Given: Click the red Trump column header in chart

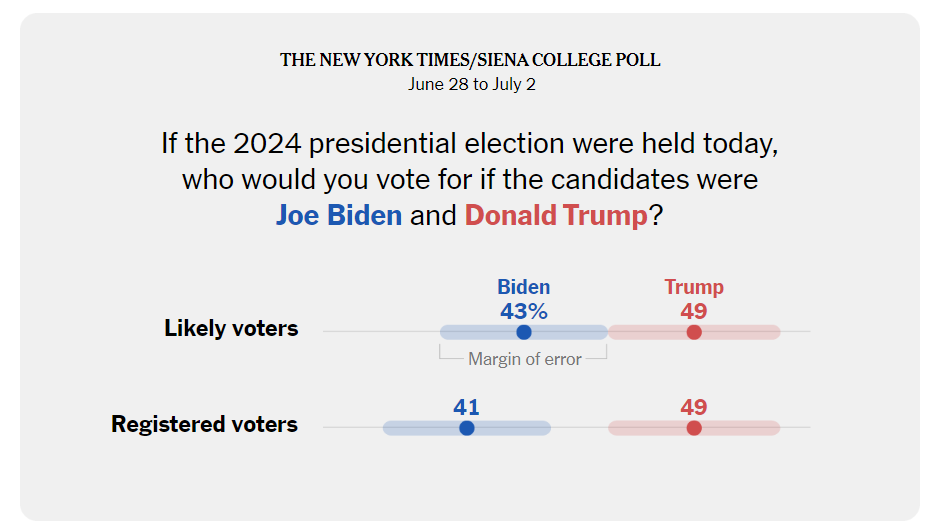Looking at the screenshot, I should (x=694, y=287).
